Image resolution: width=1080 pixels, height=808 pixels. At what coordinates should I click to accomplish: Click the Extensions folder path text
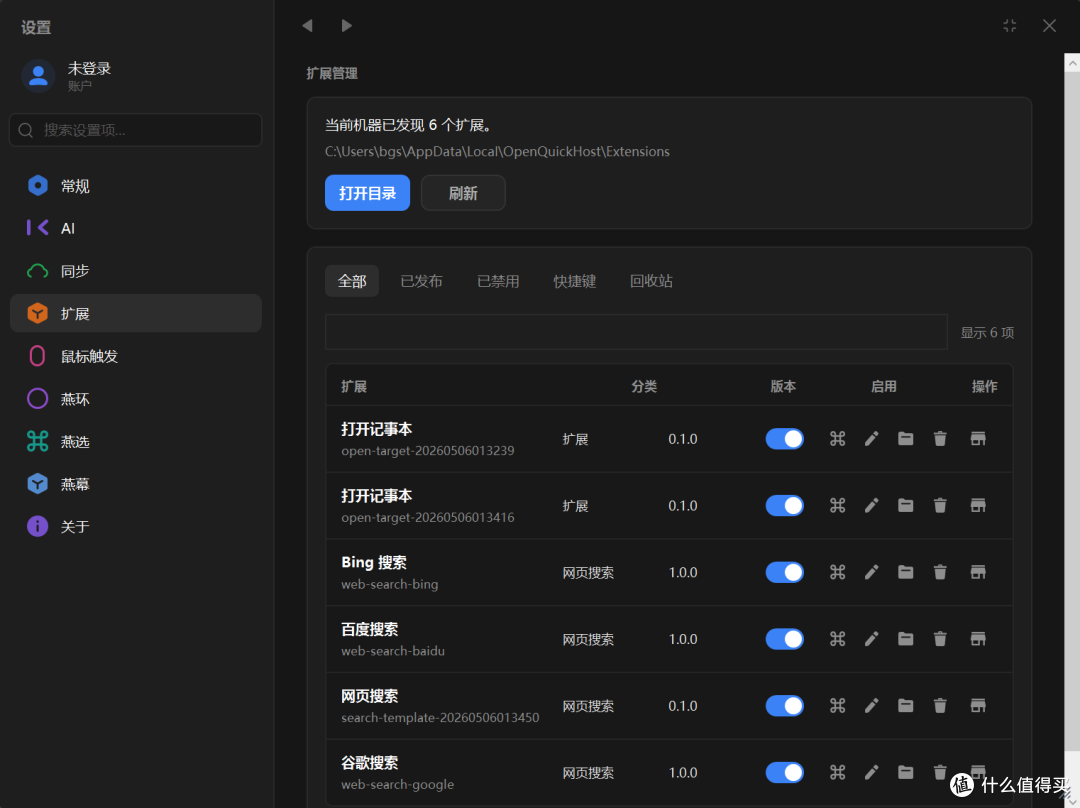coord(497,152)
